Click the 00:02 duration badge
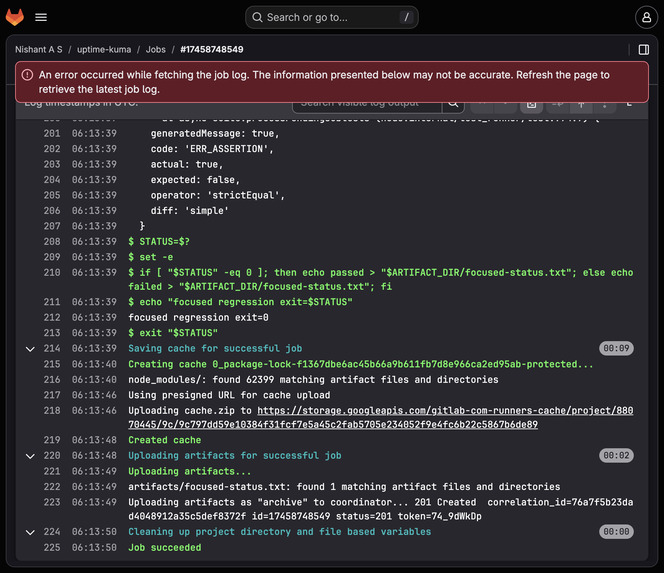 pos(616,456)
